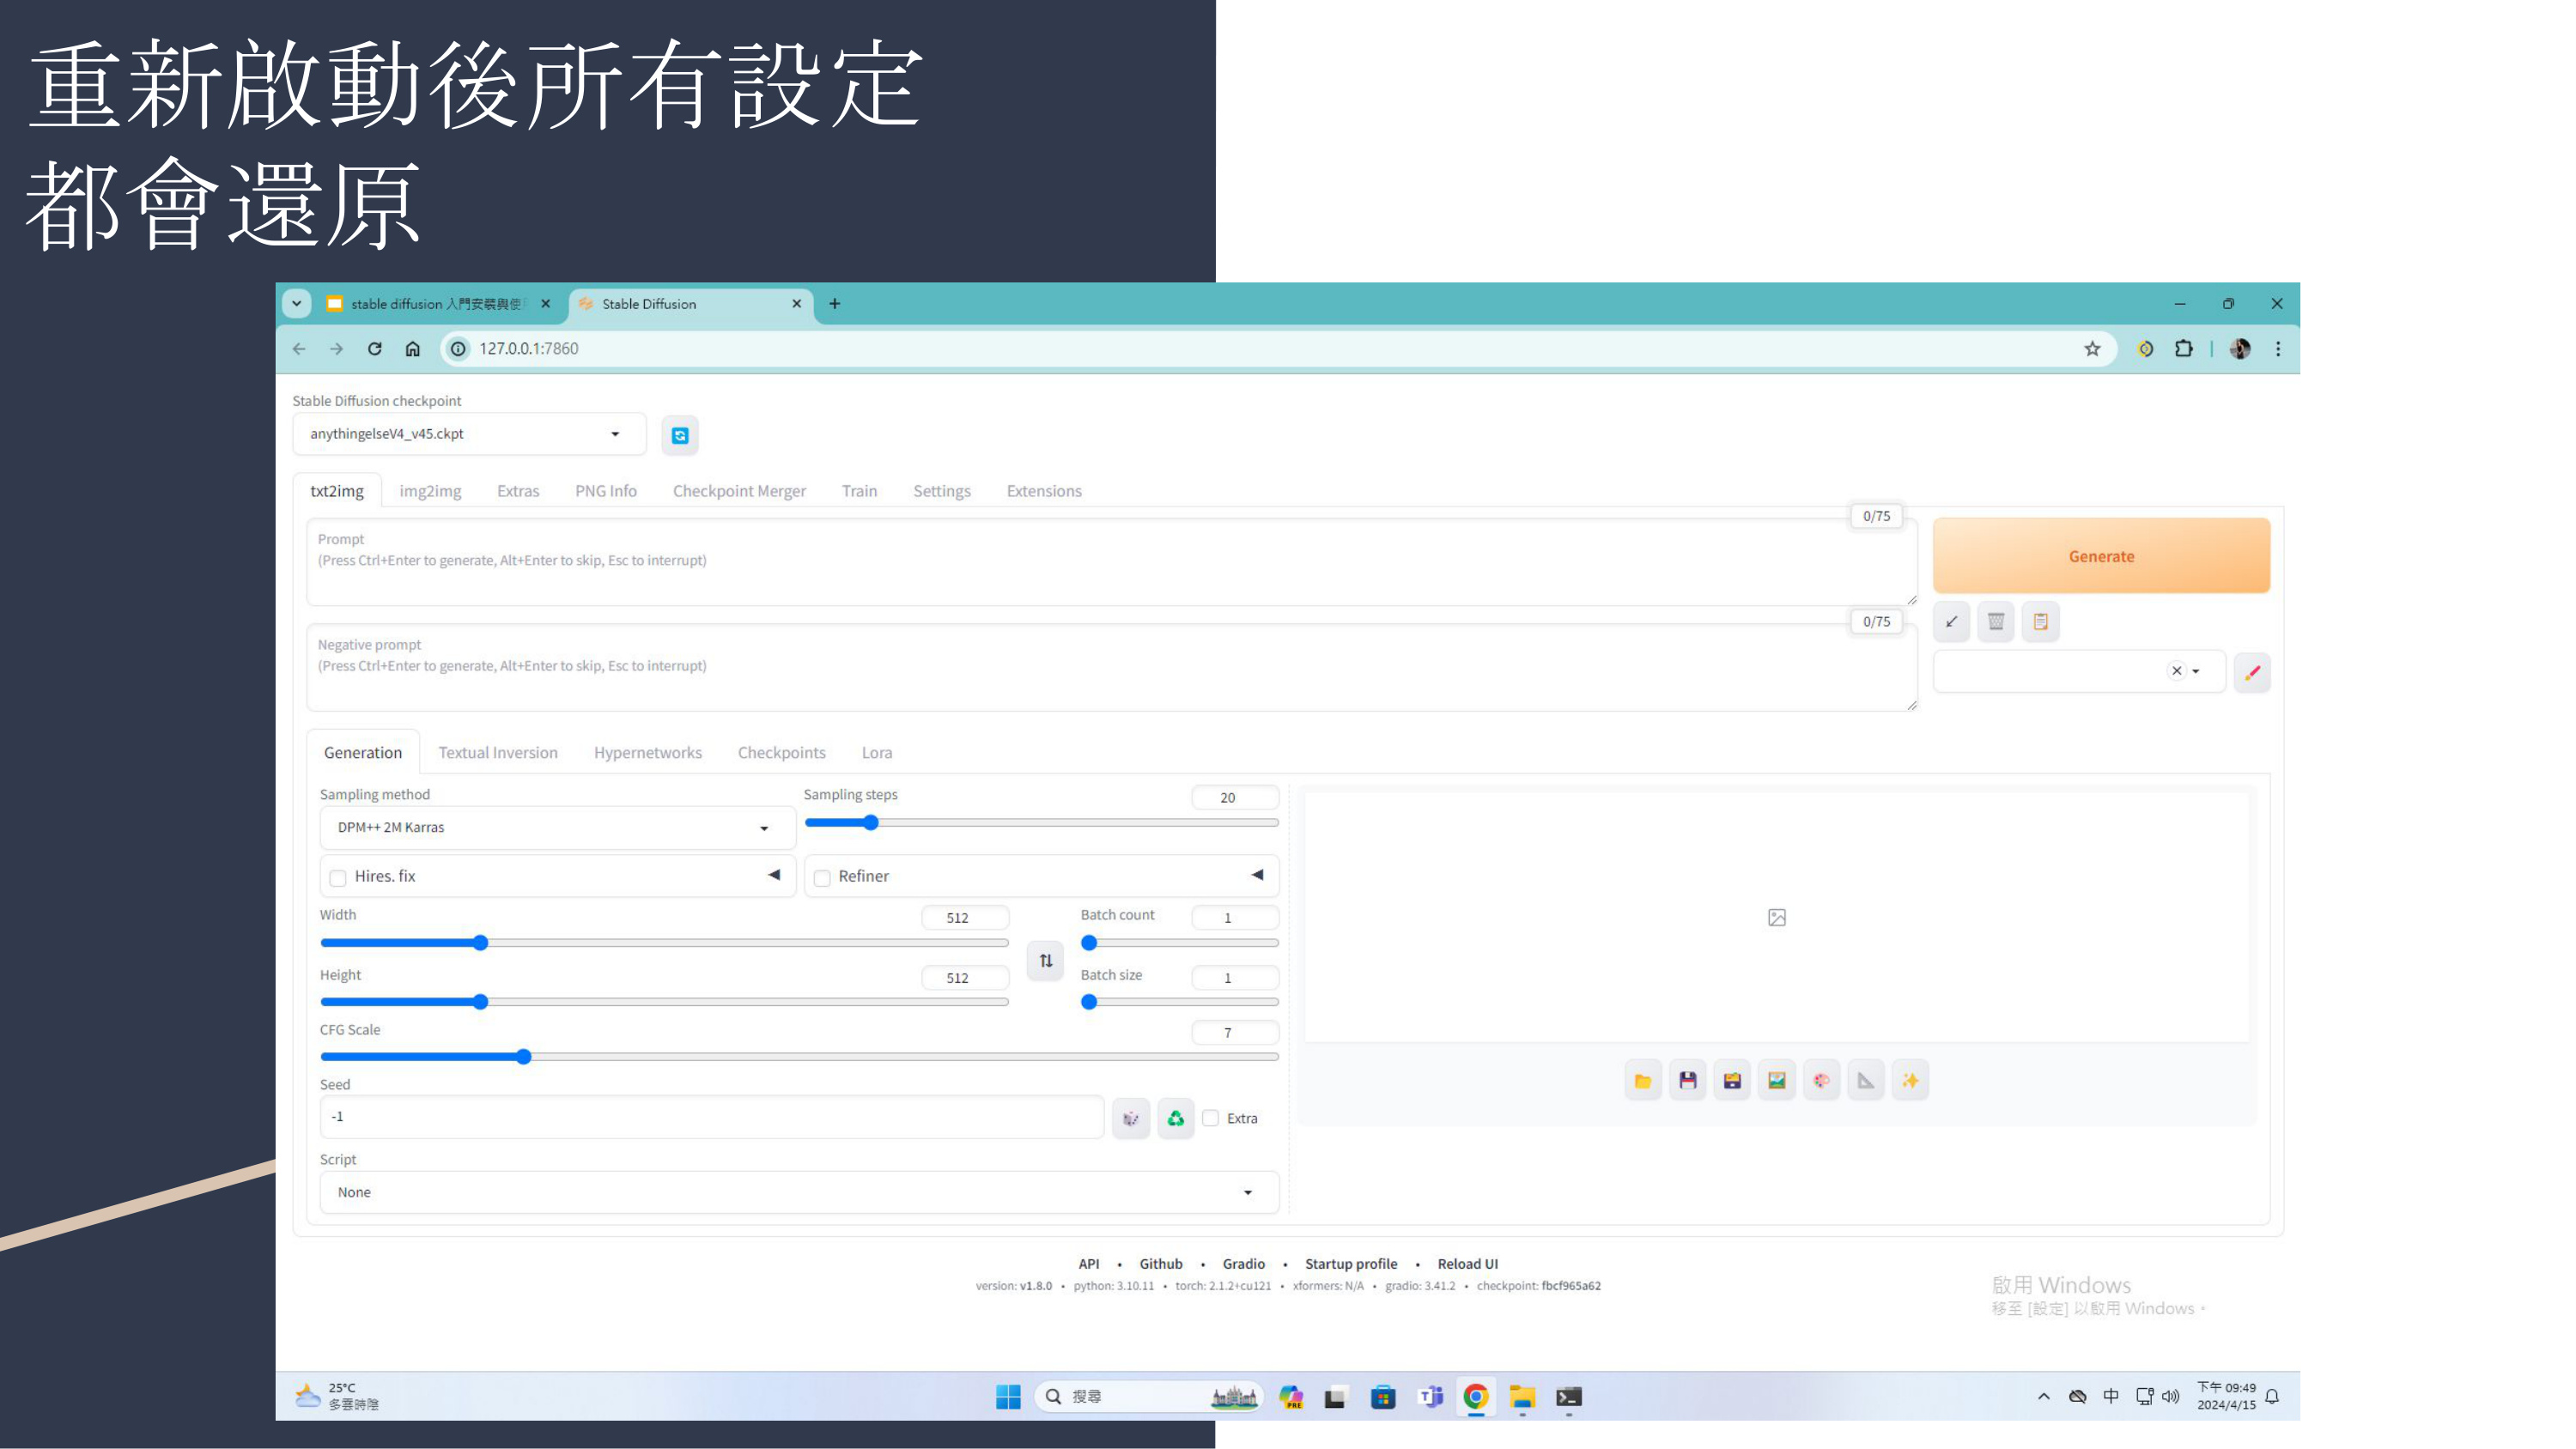Open Checkpoint Merger tab
The image size is (2576, 1449).
739,491
